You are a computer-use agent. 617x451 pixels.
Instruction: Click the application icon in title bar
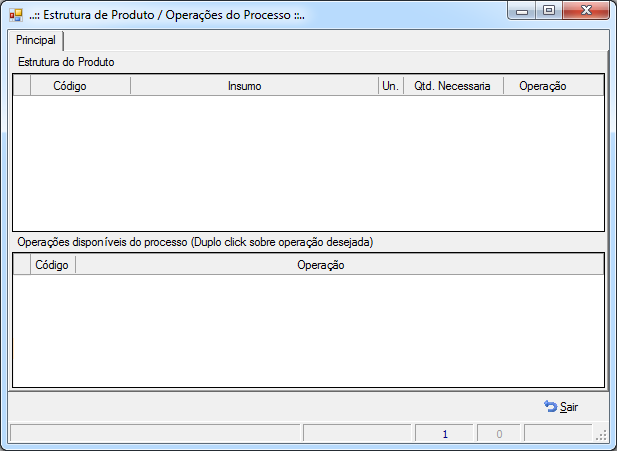16,15
